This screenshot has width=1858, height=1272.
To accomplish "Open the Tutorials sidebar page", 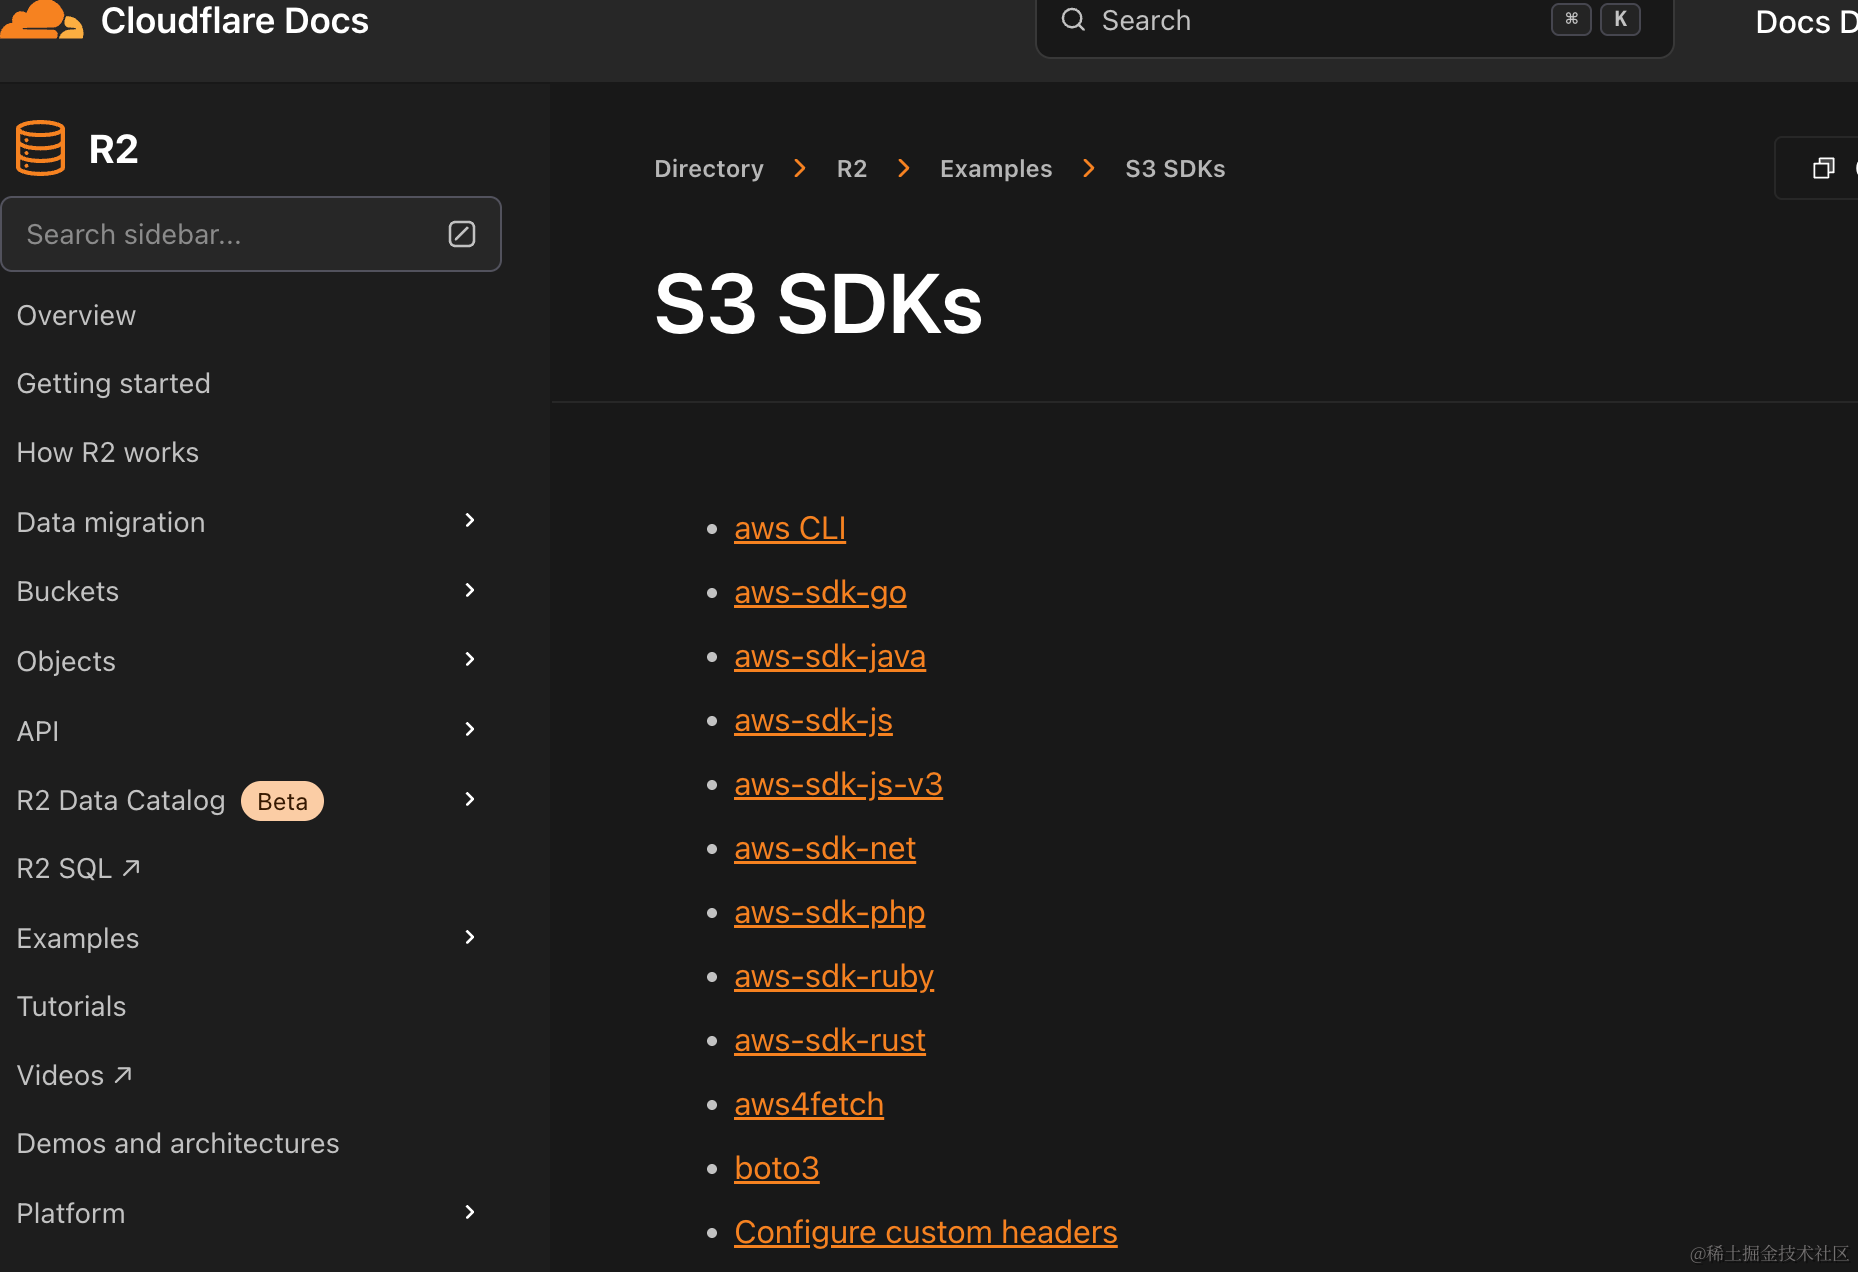I will point(72,1006).
